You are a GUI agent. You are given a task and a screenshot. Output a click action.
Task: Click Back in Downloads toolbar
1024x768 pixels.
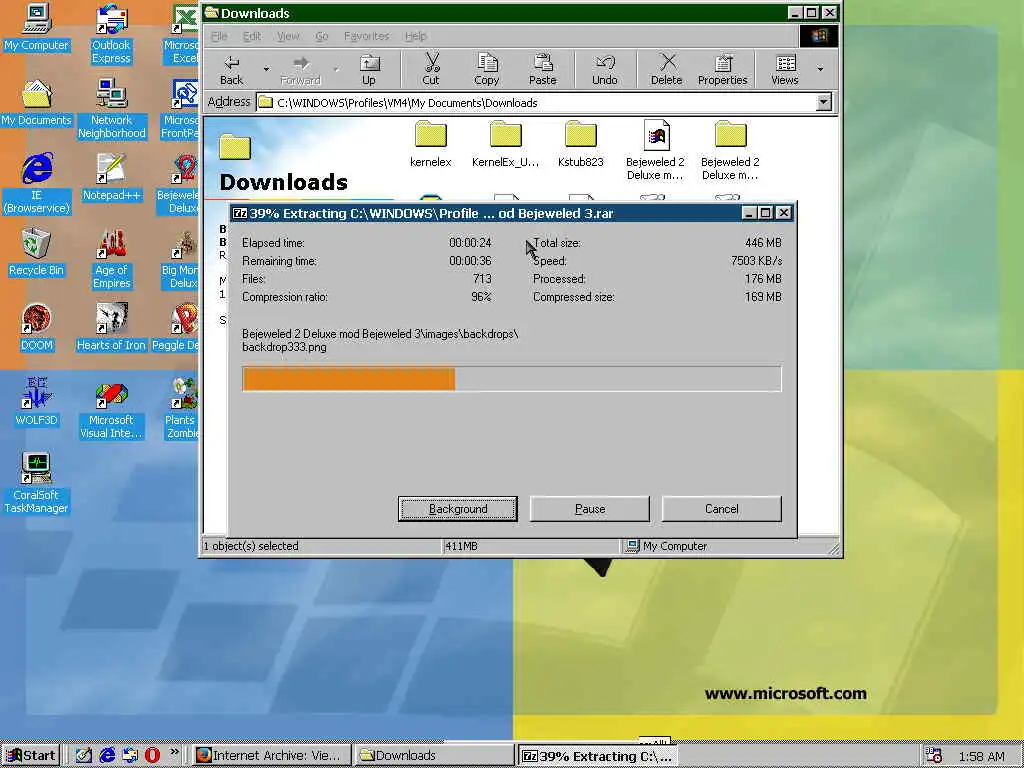pos(231,70)
